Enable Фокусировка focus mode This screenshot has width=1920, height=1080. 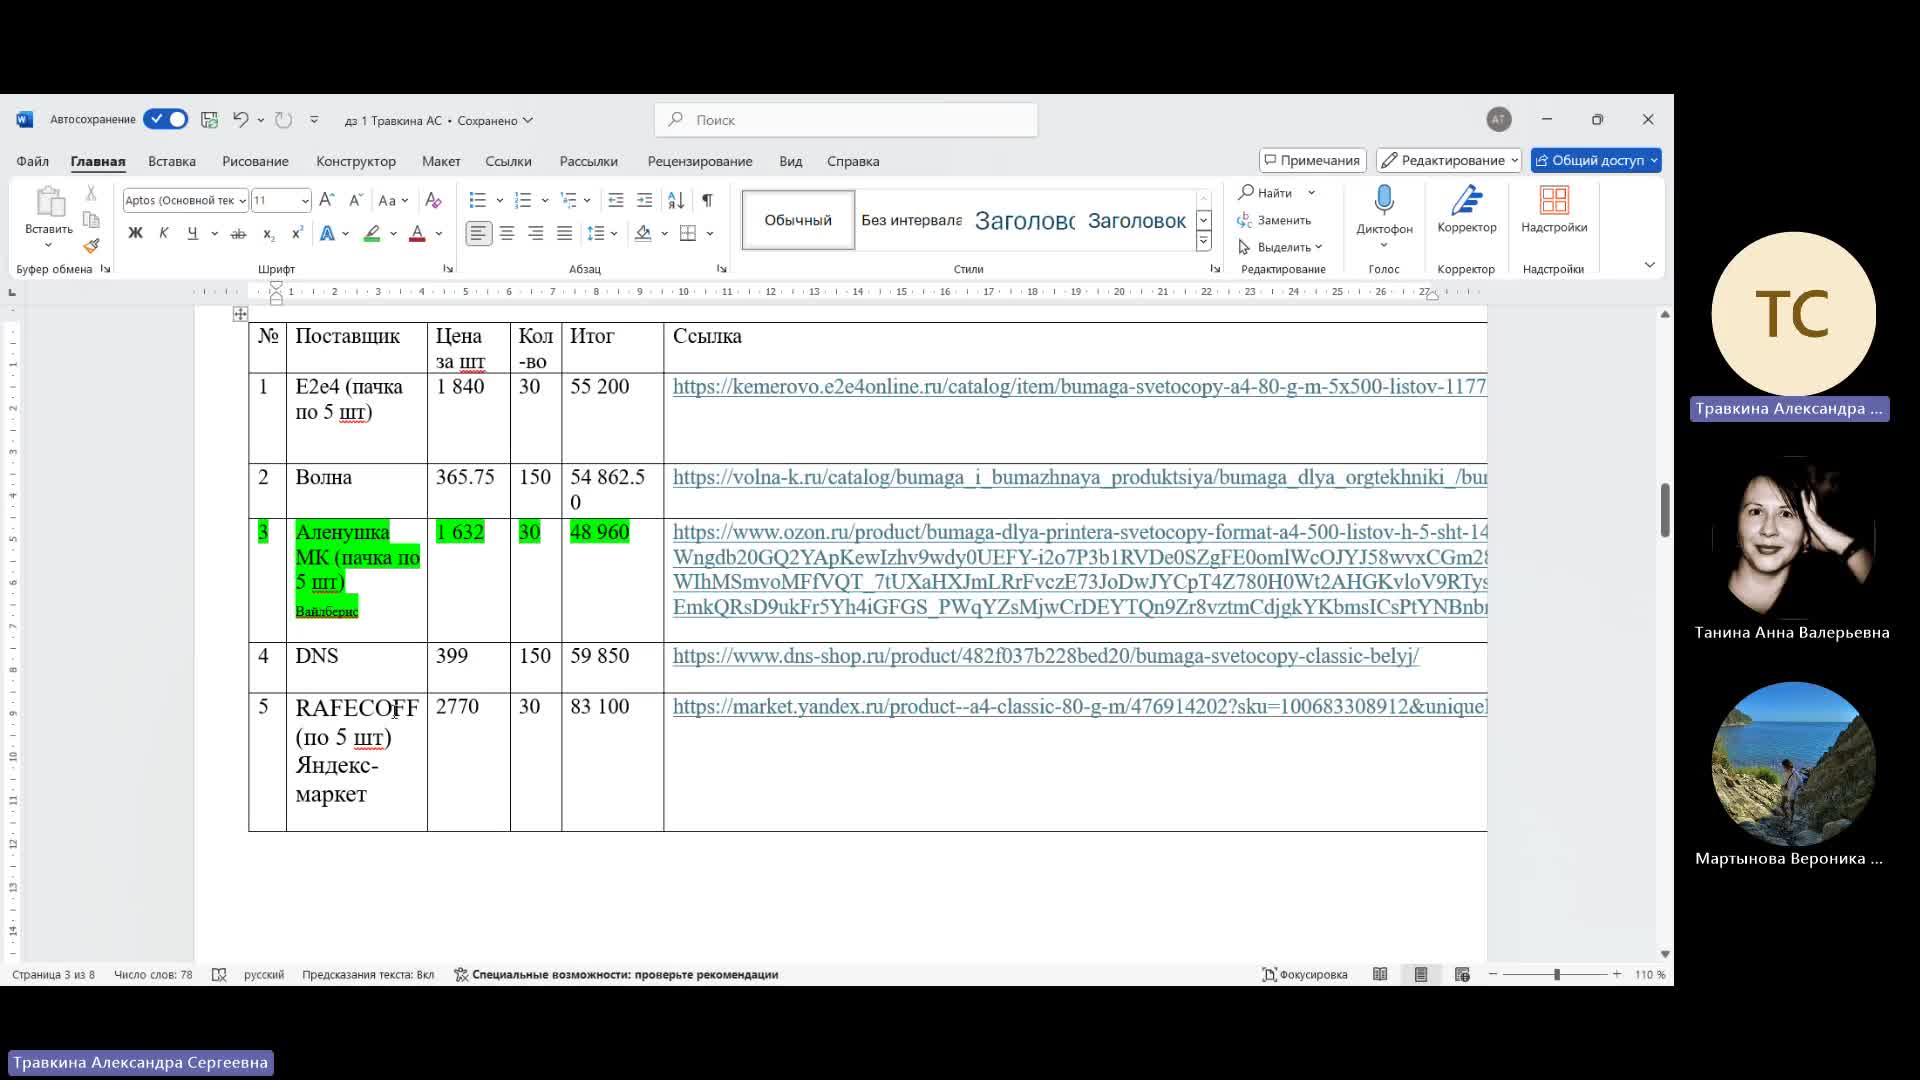[x=1305, y=974]
